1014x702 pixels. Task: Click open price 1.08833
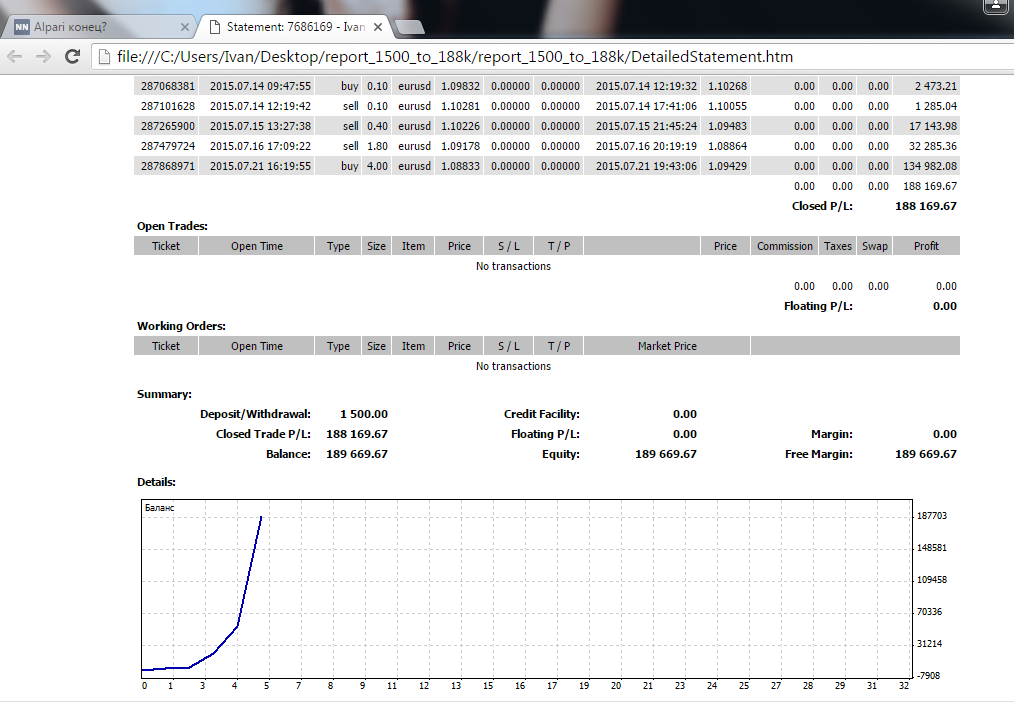(460, 166)
